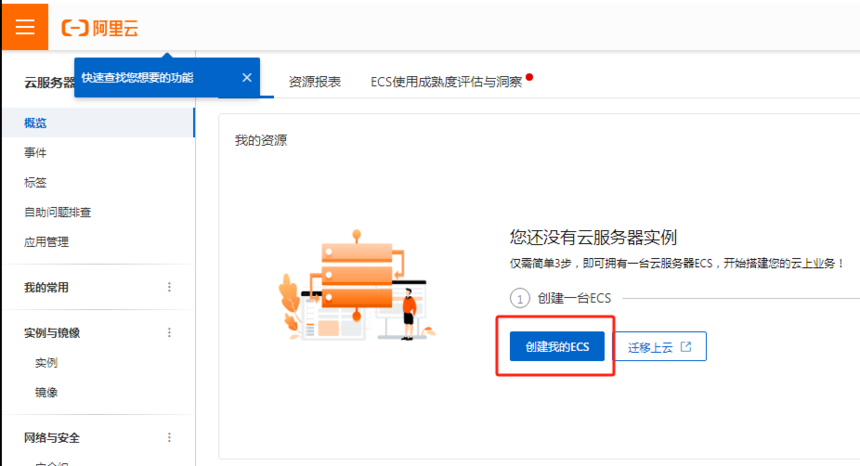Screen dimensions: 860x466
Task: Click the 仅需简单3步 description text
Action: tap(677, 264)
